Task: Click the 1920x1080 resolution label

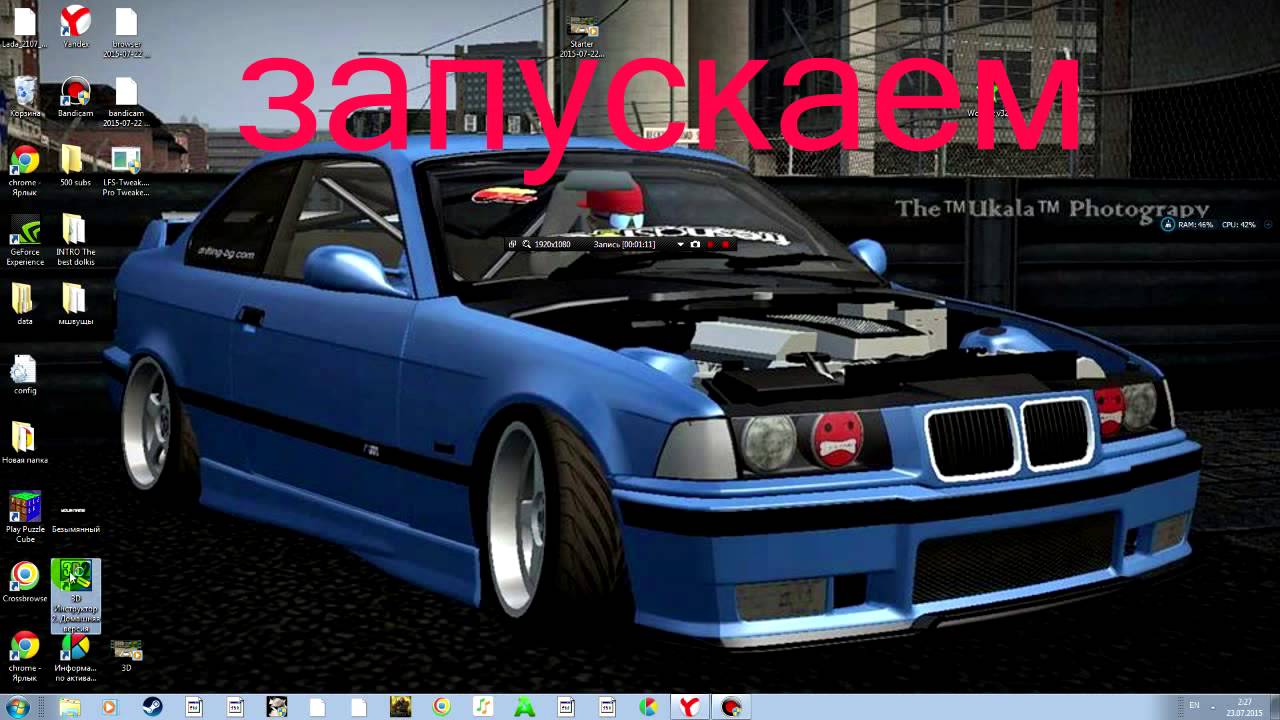Action: [553, 244]
